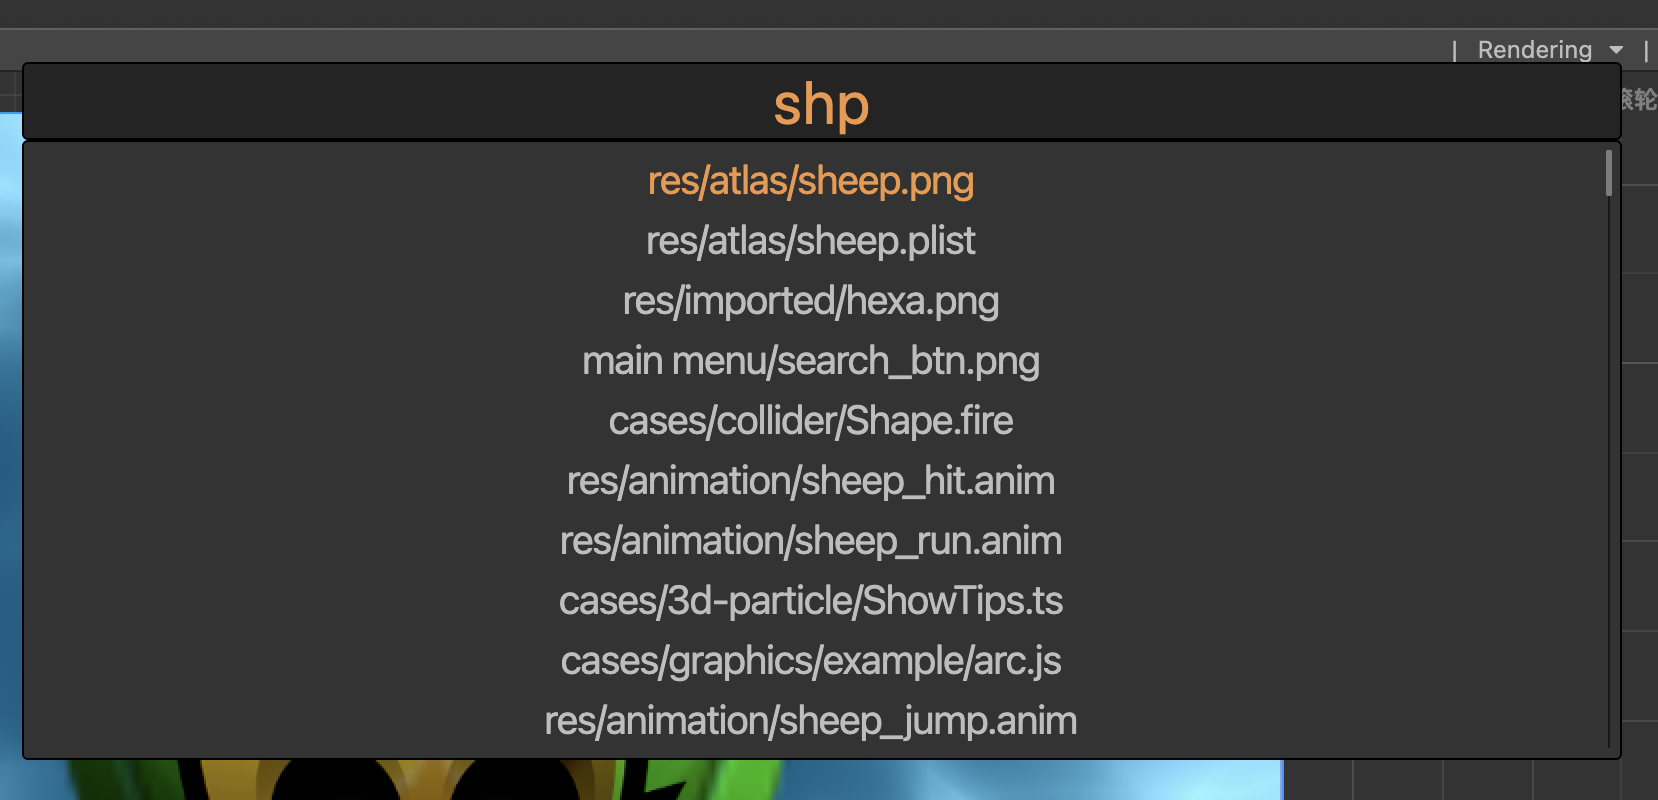This screenshot has height=800, width=1658.
Task: Click the arrow beside Rendering
Action: coord(1616,50)
